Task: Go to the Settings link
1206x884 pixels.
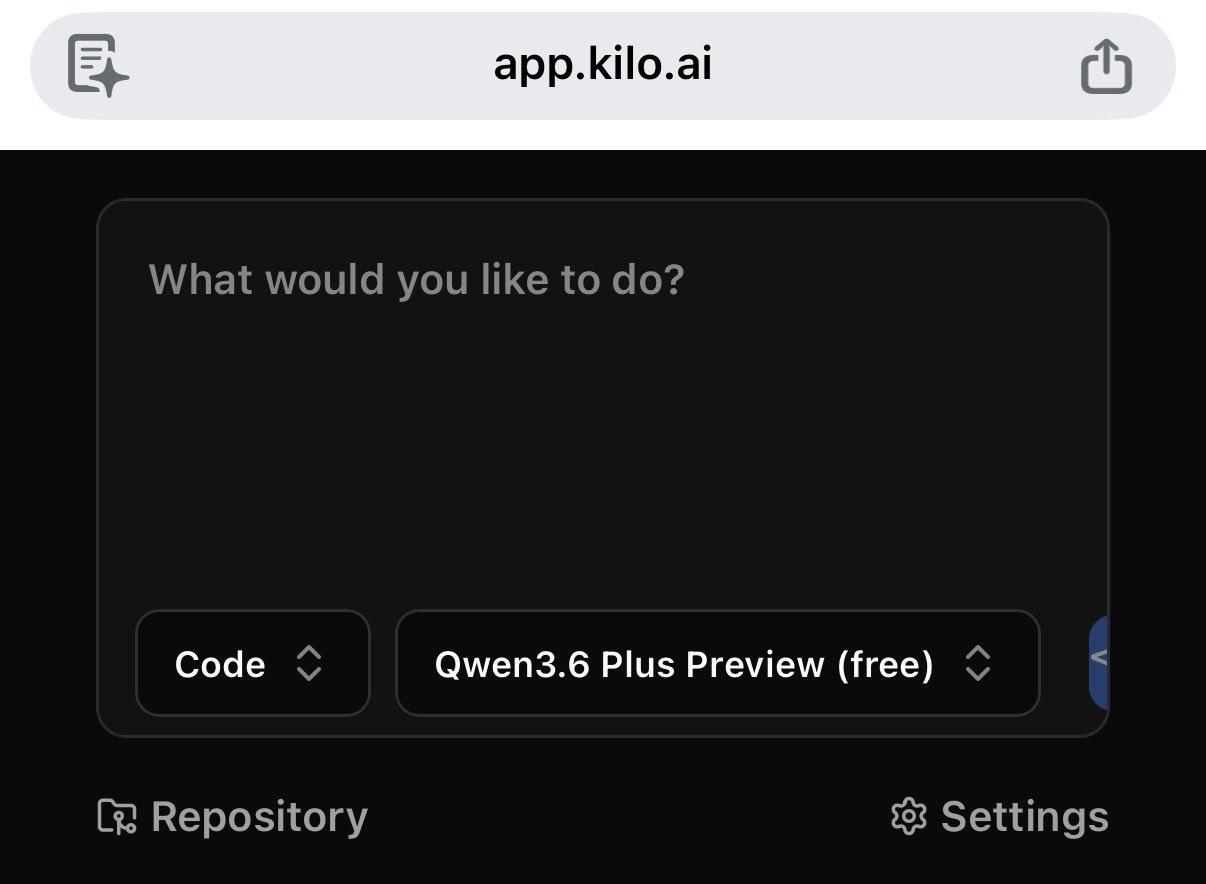Action: (999, 817)
